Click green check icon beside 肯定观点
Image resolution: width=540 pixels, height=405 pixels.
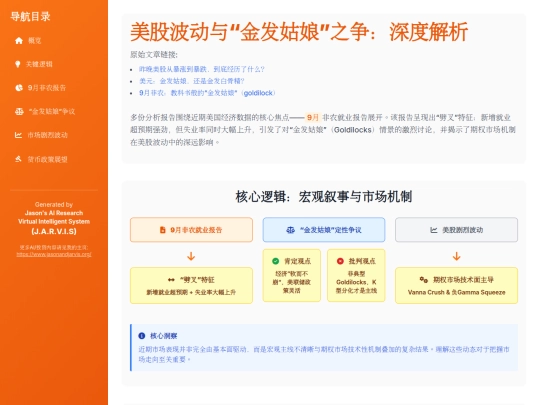click(x=276, y=261)
